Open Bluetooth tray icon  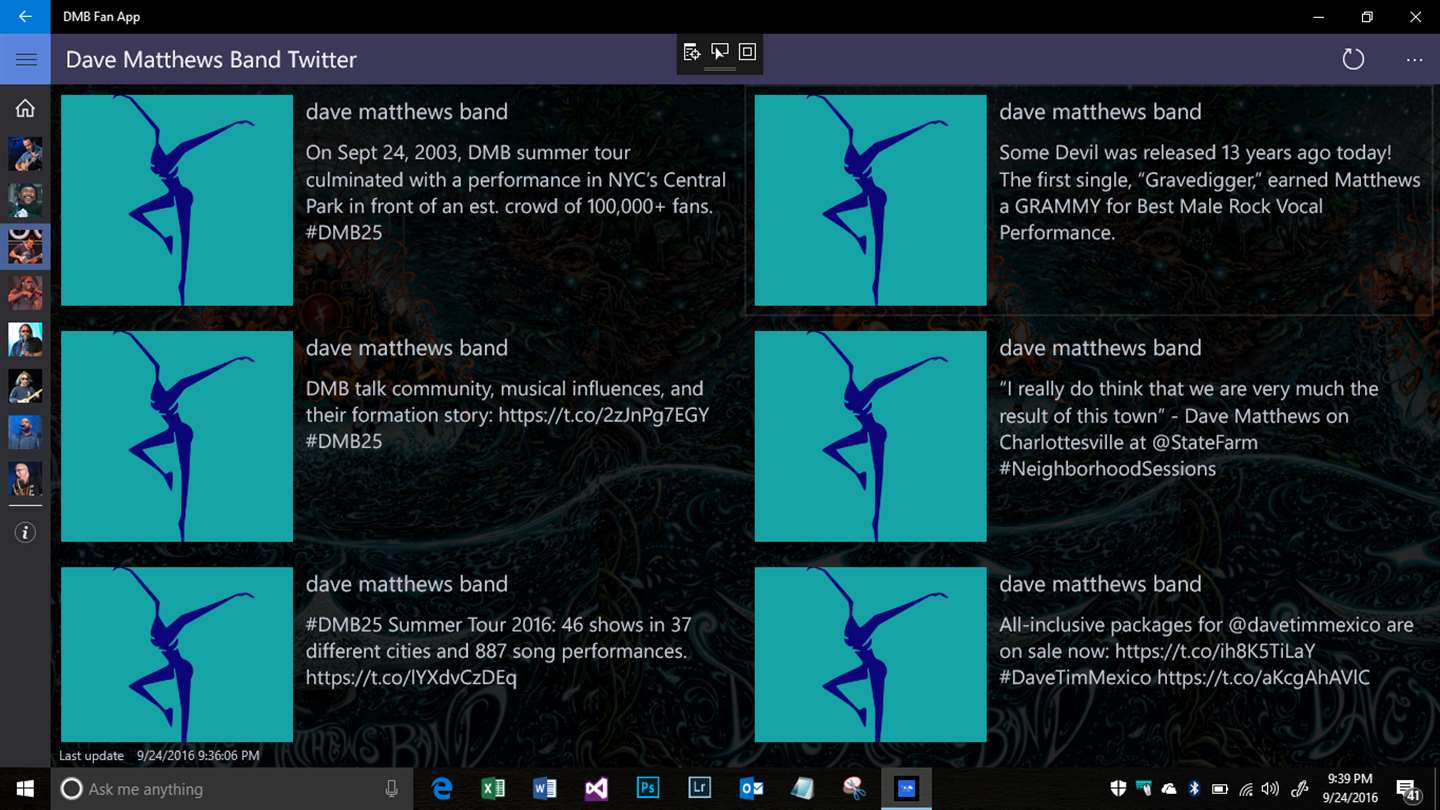click(x=1193, y=789)
